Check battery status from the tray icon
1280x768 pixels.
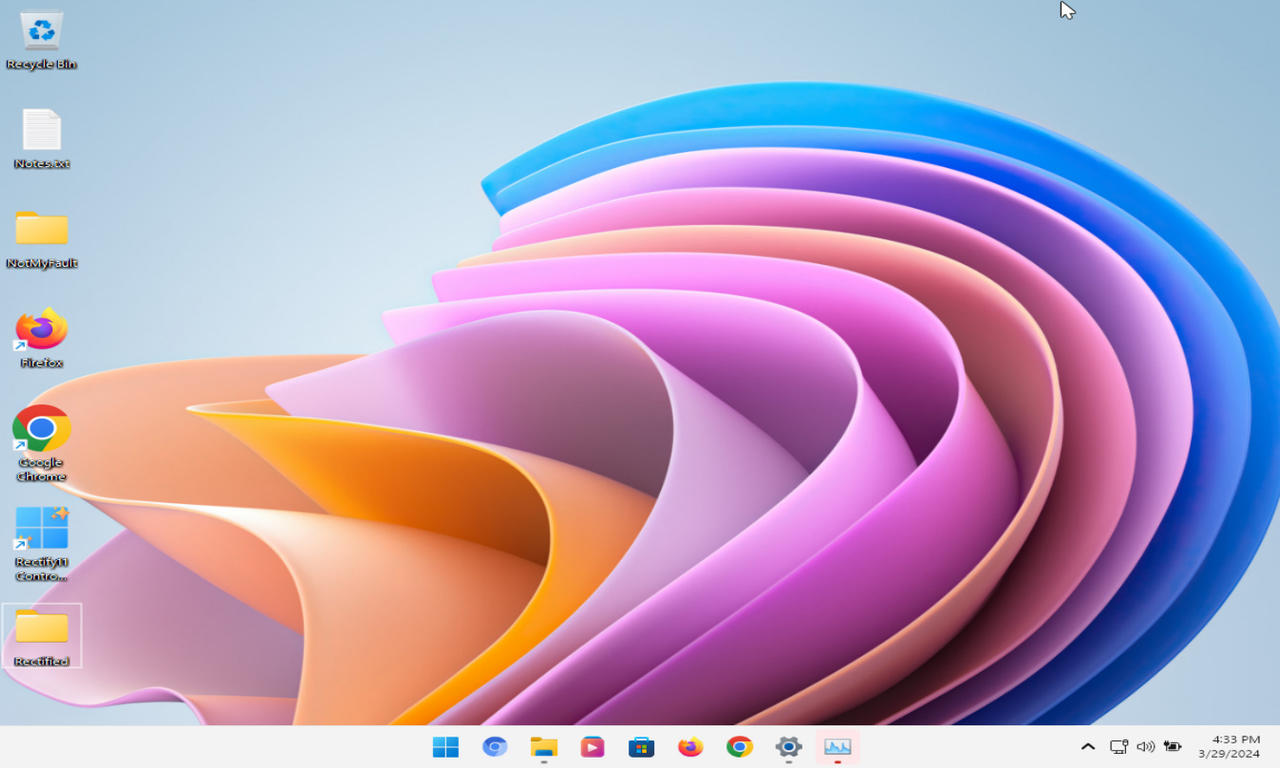point(1172,746)
